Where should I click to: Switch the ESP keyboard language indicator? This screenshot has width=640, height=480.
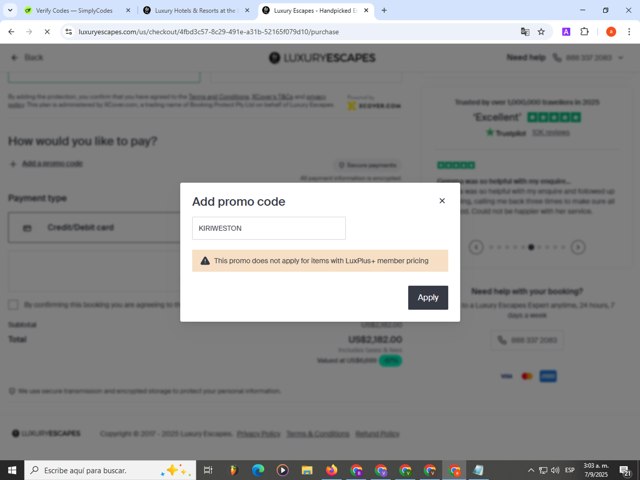(x=570, y=470)
